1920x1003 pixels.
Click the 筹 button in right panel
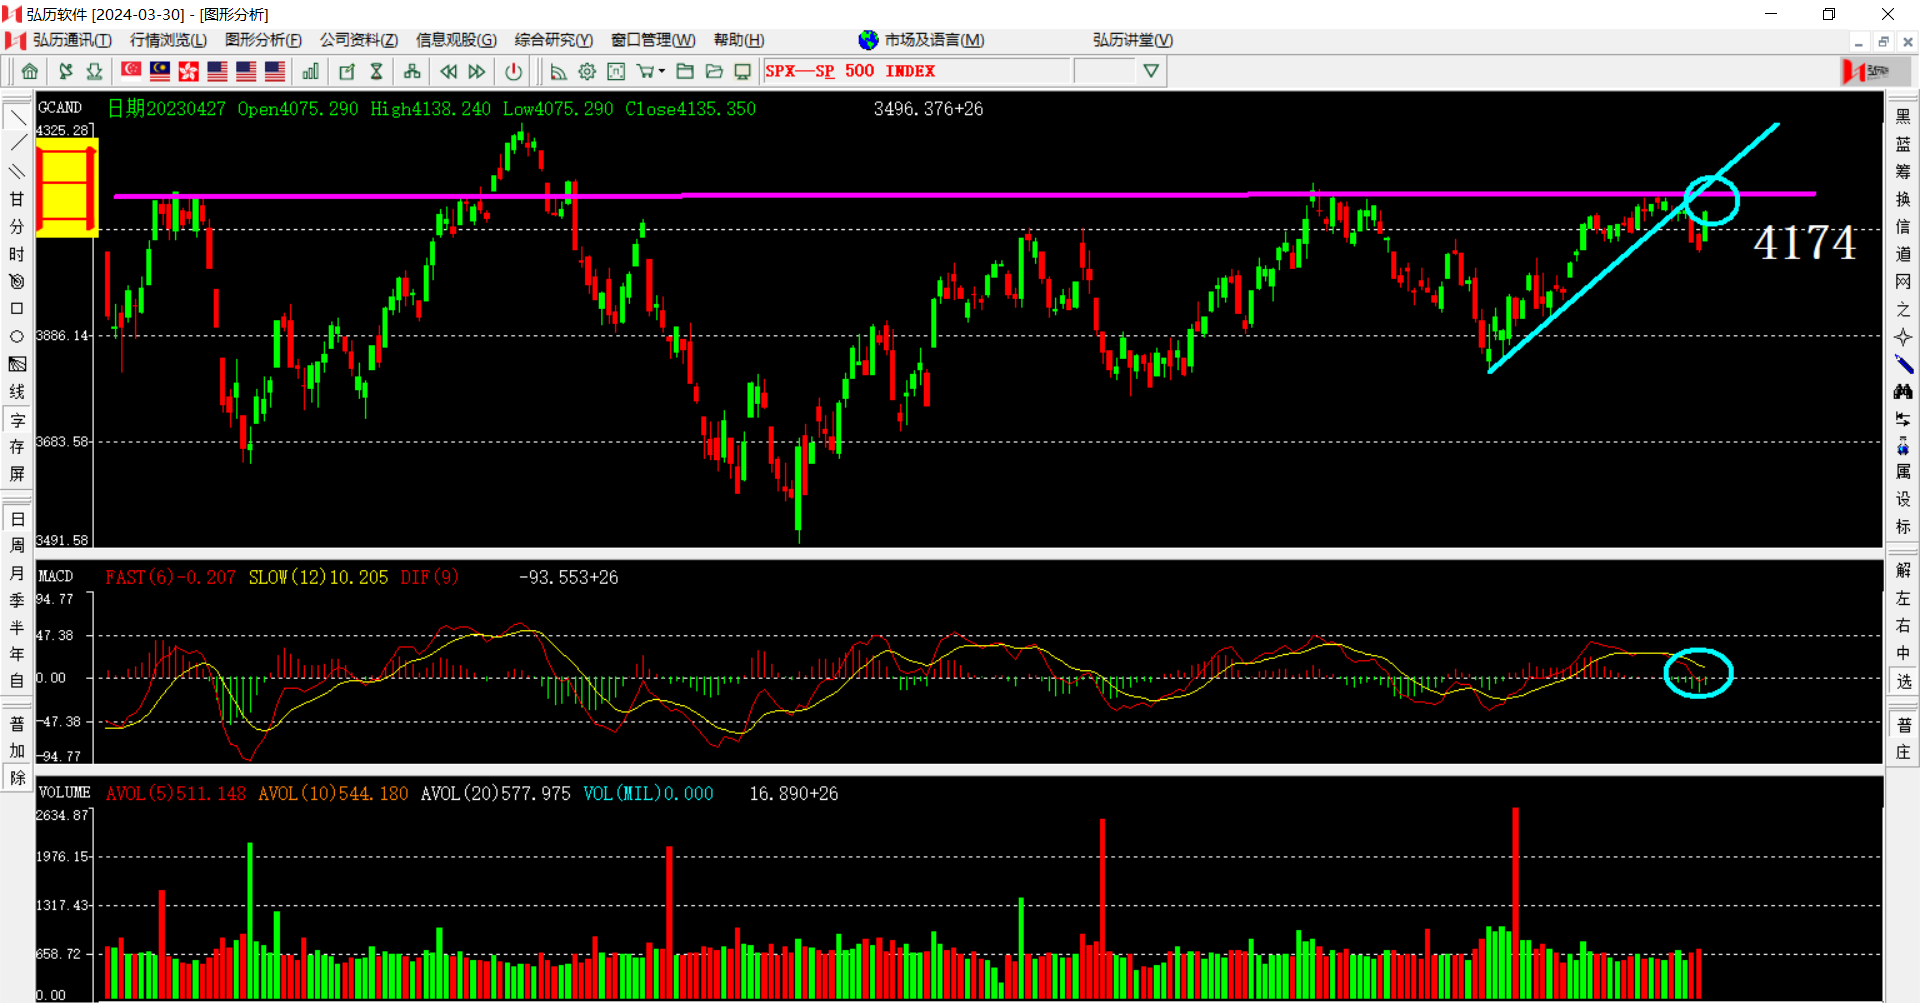pos(1903,172)
